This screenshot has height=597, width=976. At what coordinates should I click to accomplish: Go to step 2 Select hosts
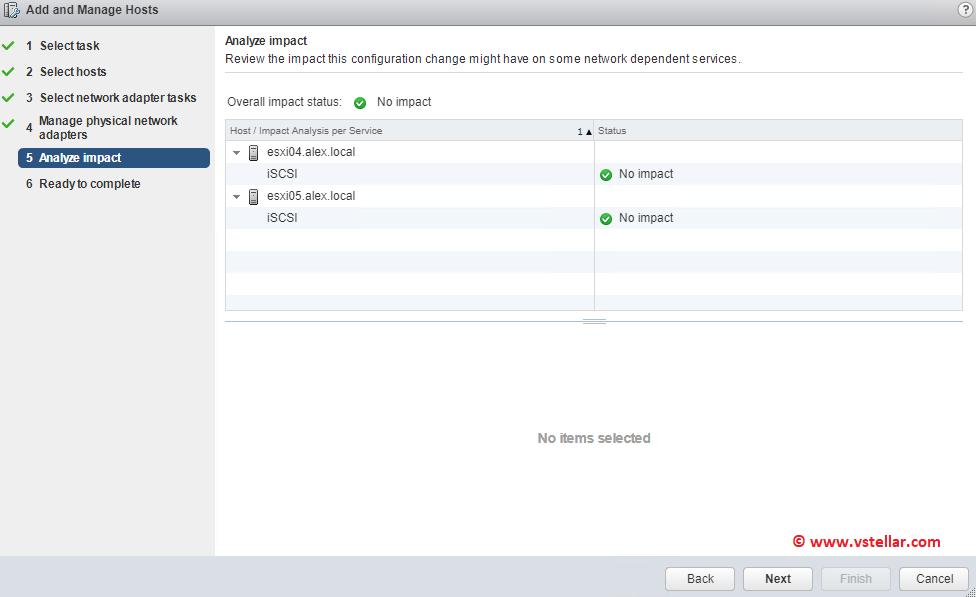point(72,72)
